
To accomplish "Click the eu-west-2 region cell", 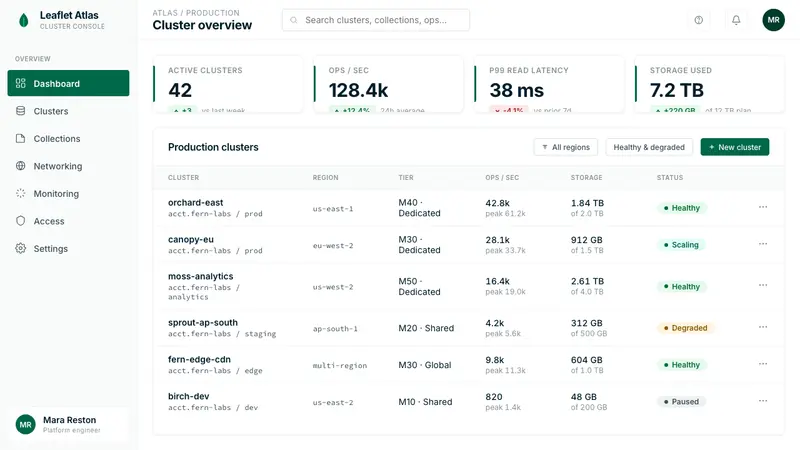I will click(x=333, y=245).
